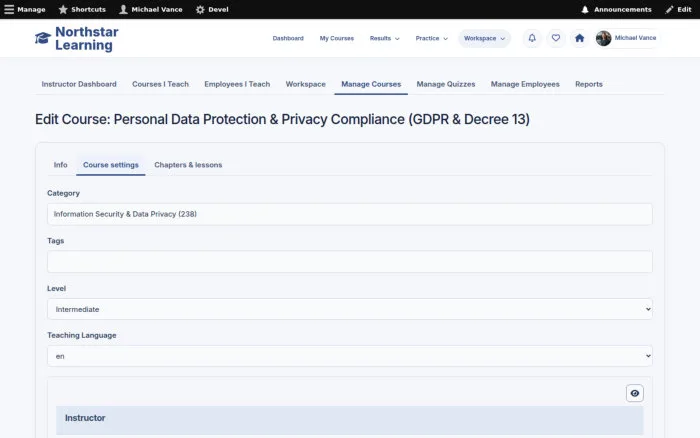Select the Manage Courses tab
Viewport: 700px width, 438px height.
click(371, 84)
